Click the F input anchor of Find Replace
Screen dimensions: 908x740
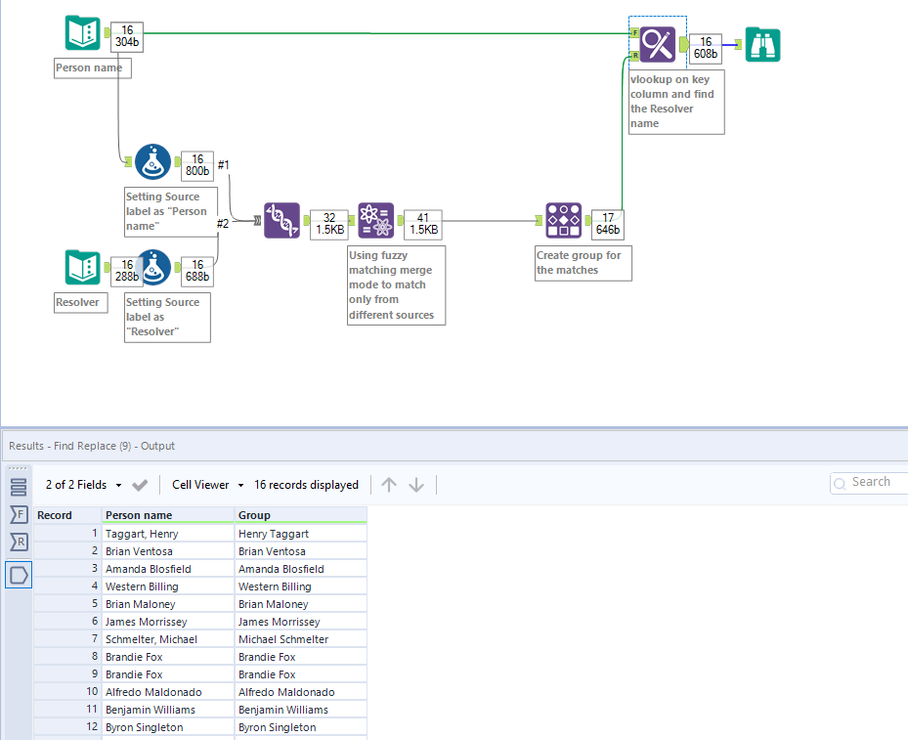(635, 33)
